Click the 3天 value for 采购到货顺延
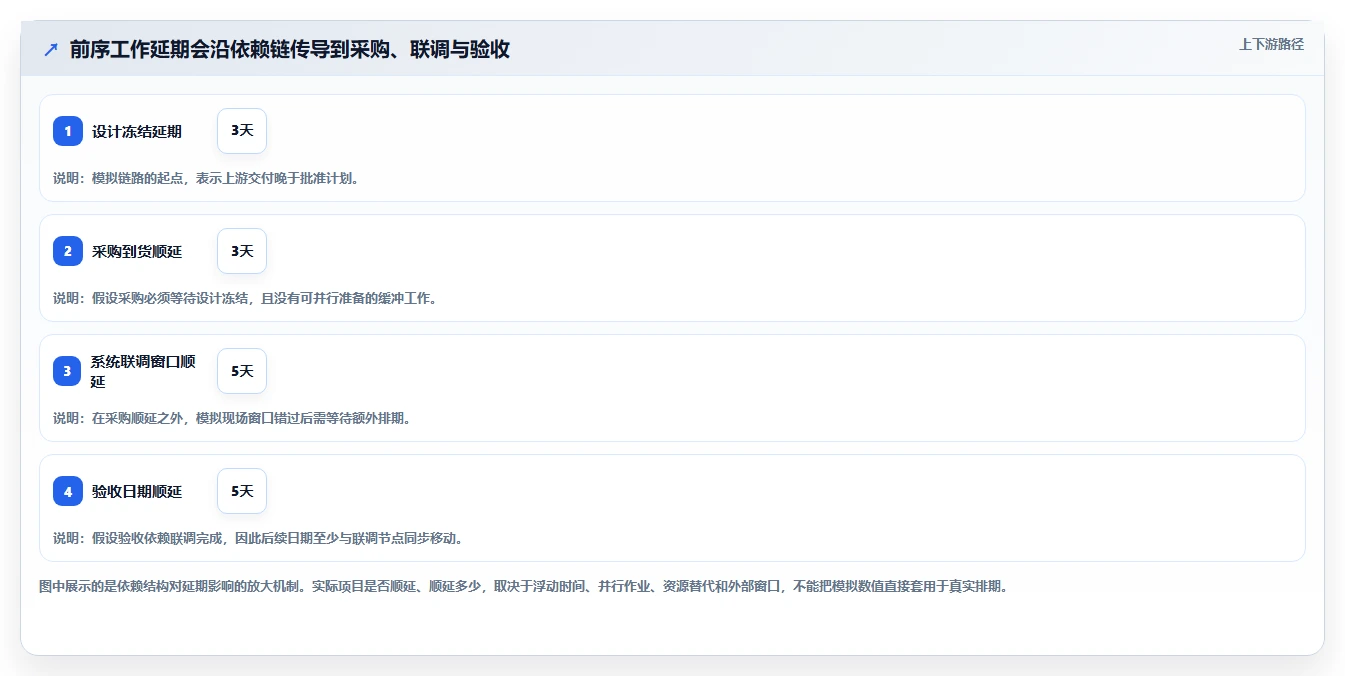This screenshot has width=1345, height=676. tap(242, 251)
